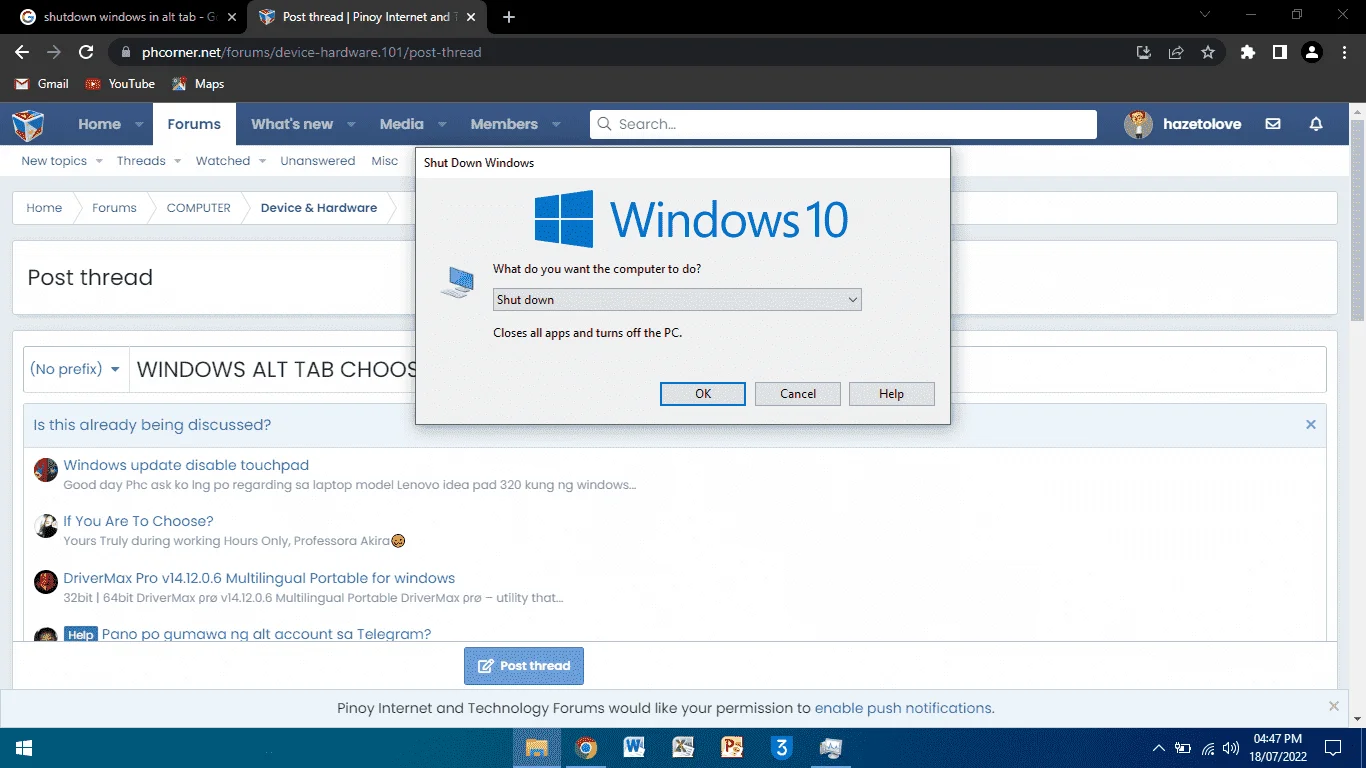
Task: Expand the Members menu arrow
Action: pos(556,125)
